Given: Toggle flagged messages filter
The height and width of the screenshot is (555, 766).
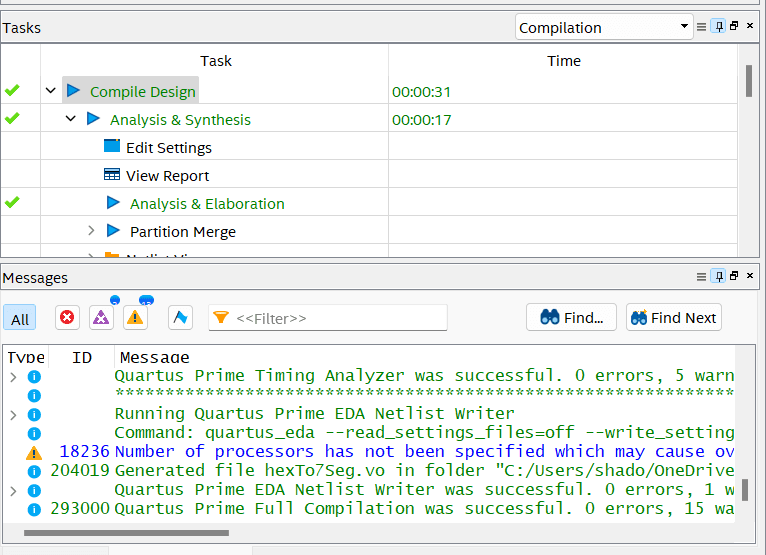Looking at the screenshot, I should point(180,318).
